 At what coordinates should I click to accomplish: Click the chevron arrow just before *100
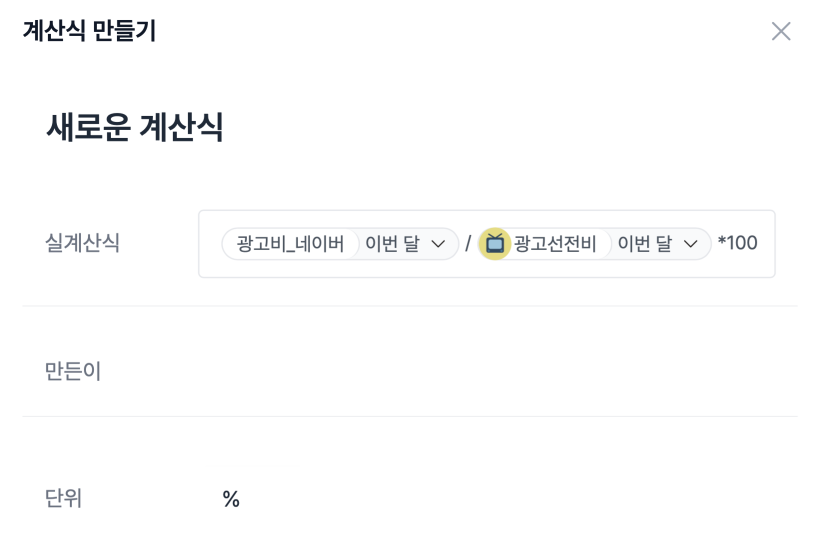tap(690, 244)
